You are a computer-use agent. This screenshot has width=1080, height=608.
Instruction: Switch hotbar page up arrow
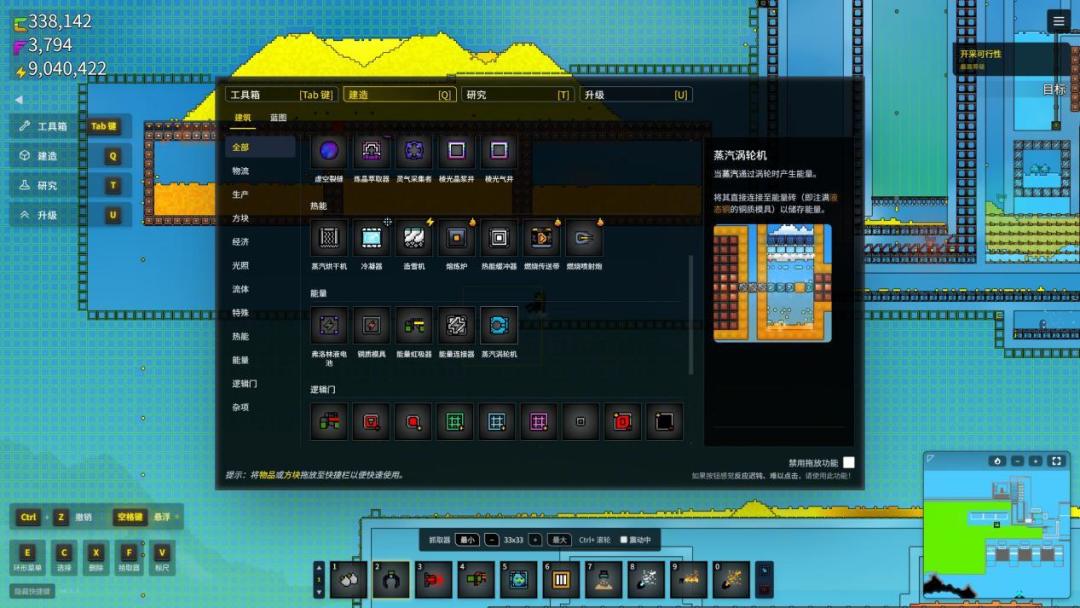point(318,567)
